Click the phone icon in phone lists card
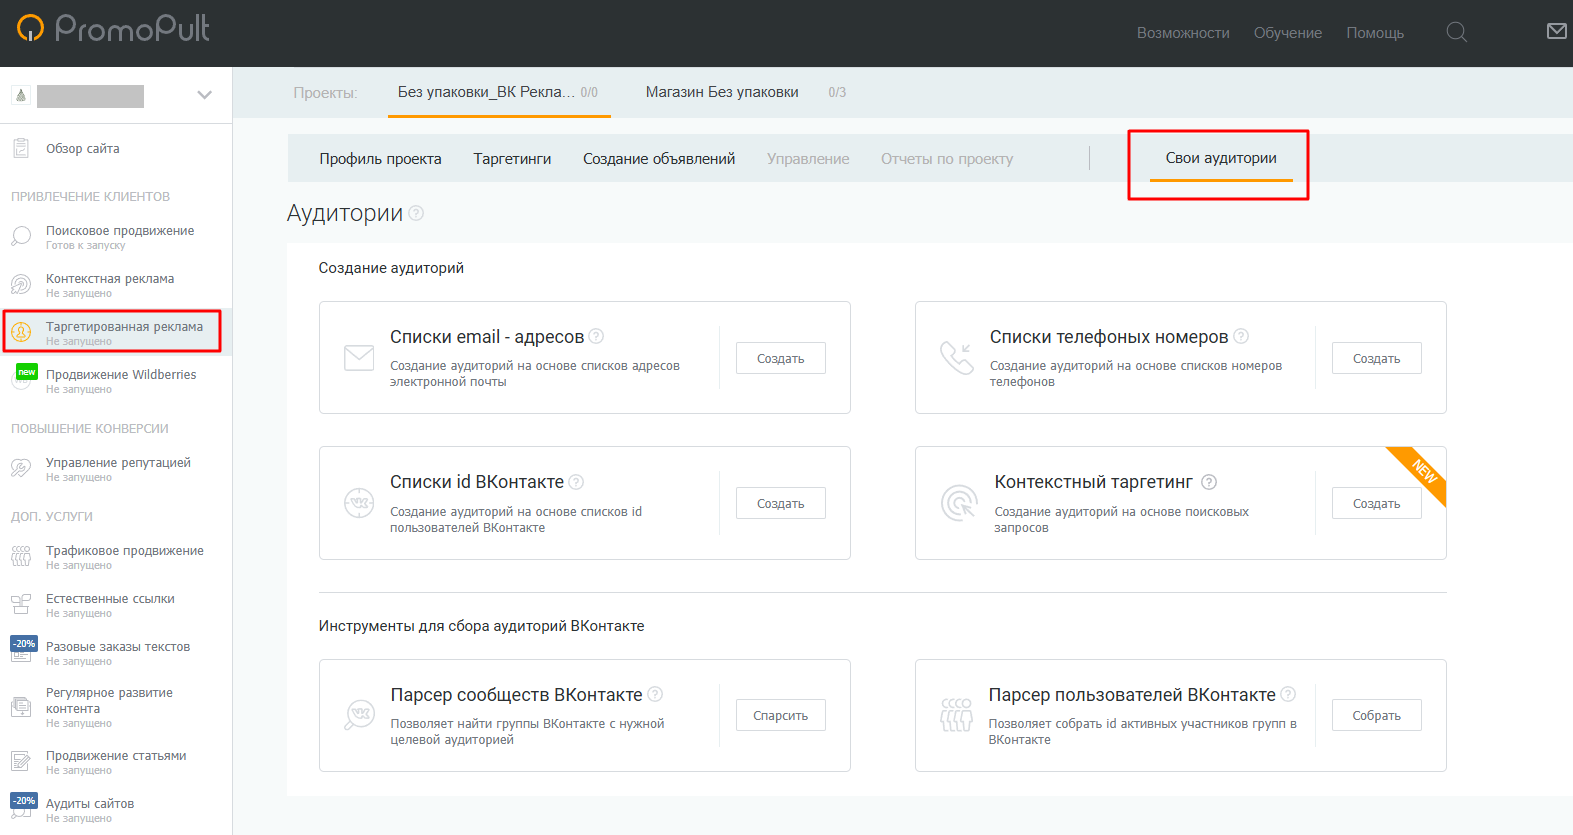This screenshot has width=1573, height=835. click(x=957, y=358)
